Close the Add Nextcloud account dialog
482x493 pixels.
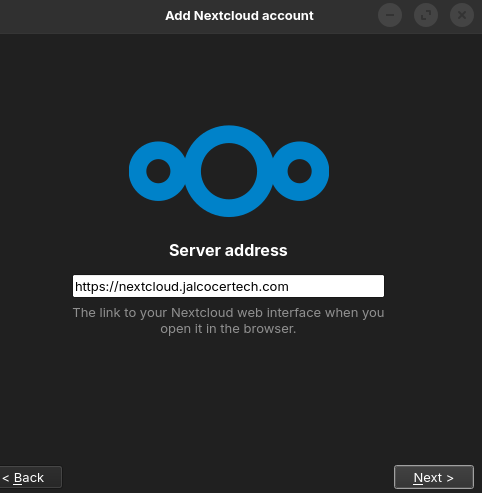462,15
